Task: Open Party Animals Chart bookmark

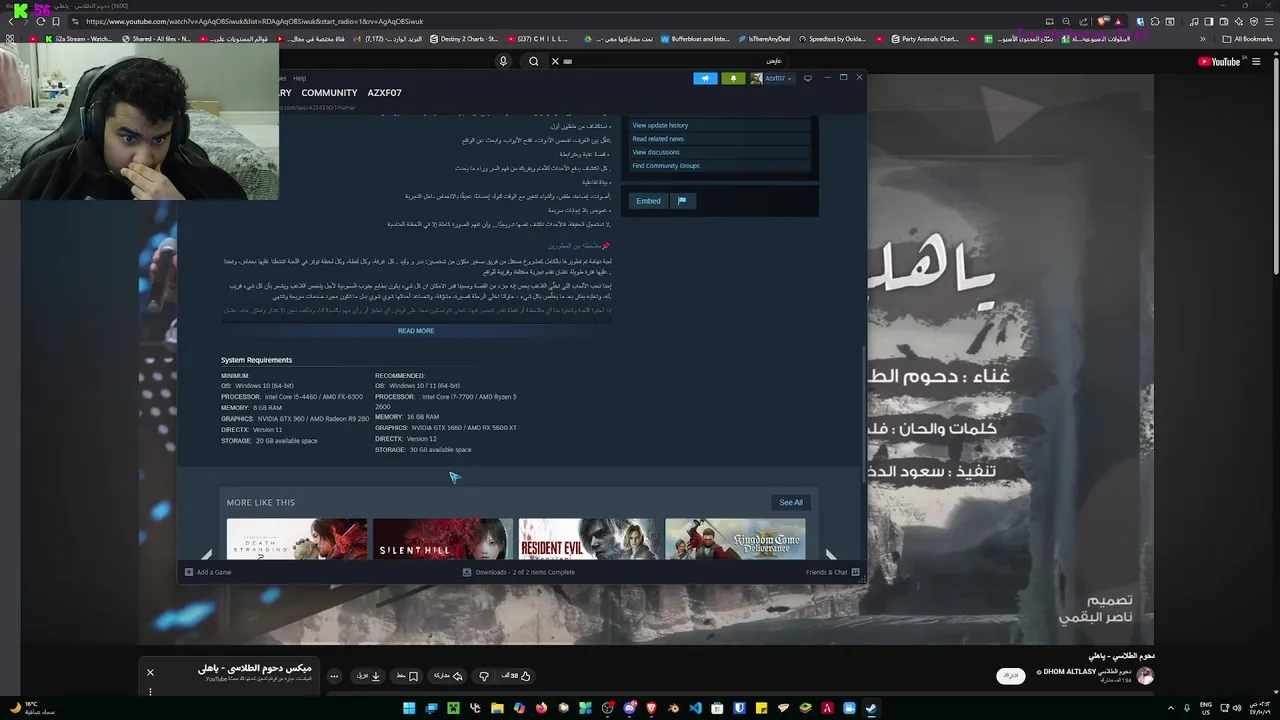Action: 925,39
